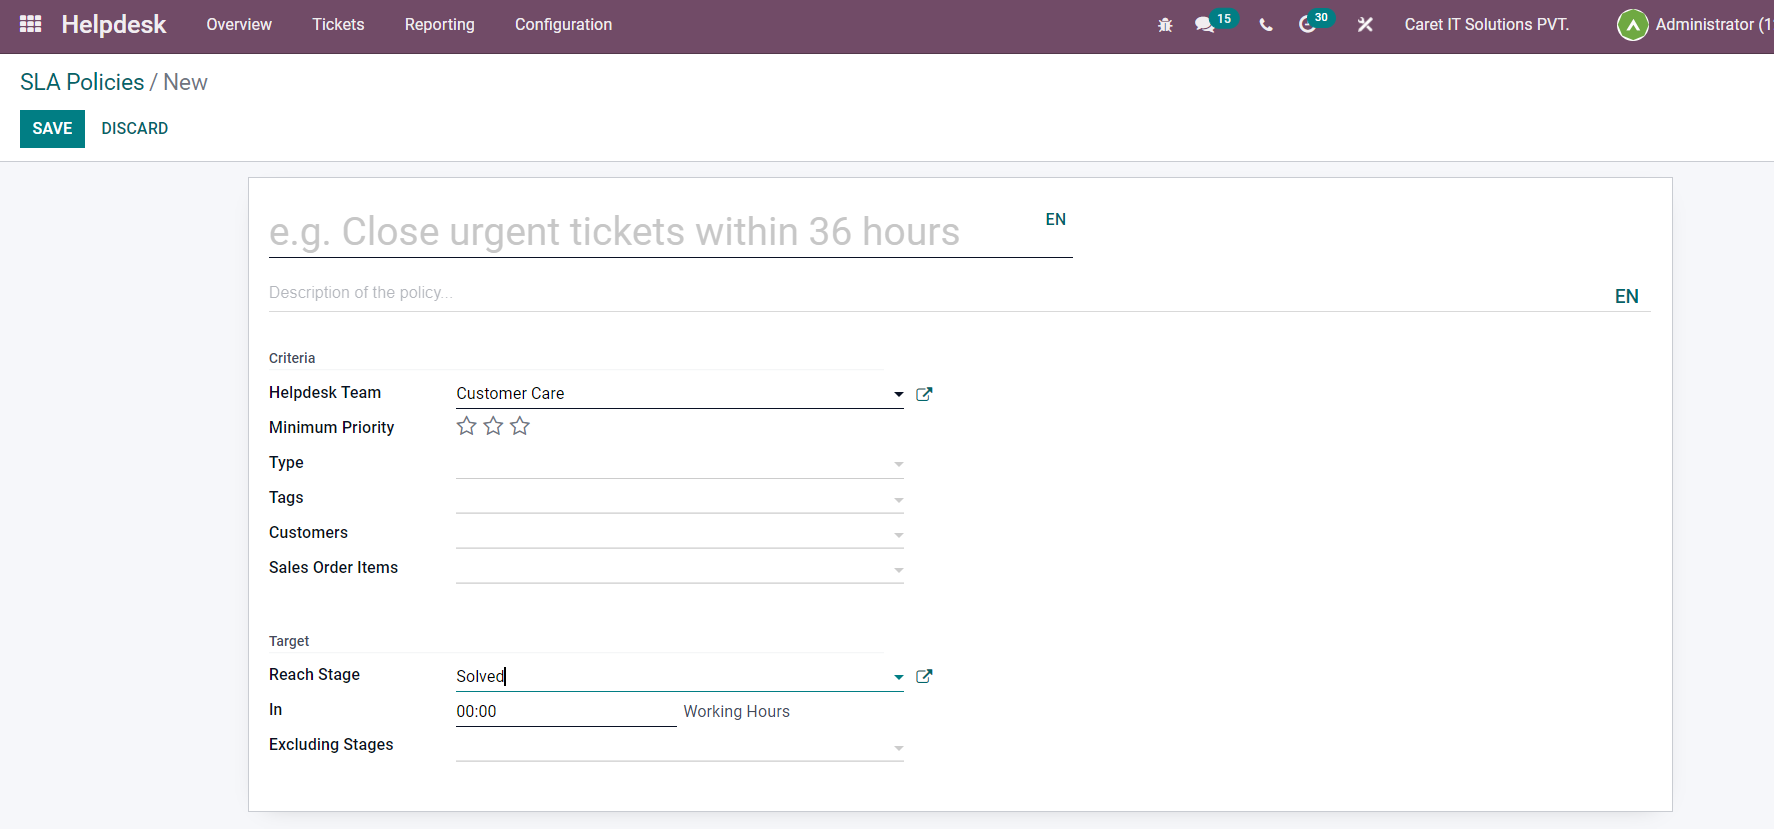
Task: Open the apps grid menu icon
Action: (31, 24)
